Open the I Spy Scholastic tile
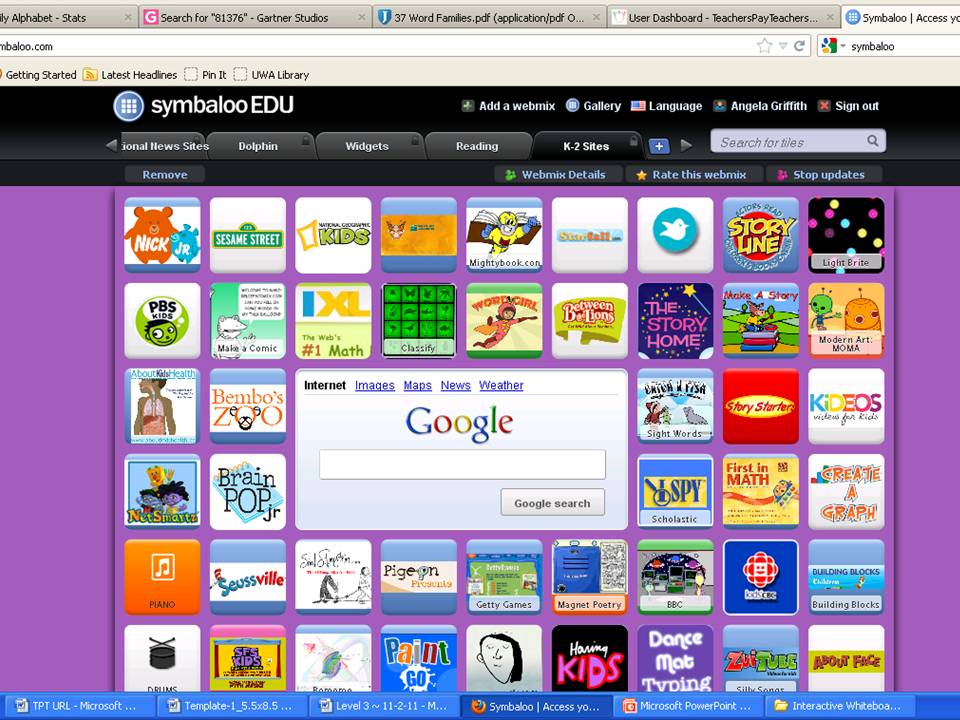Screen dimensions: 960x720 [x=675, y=492]
